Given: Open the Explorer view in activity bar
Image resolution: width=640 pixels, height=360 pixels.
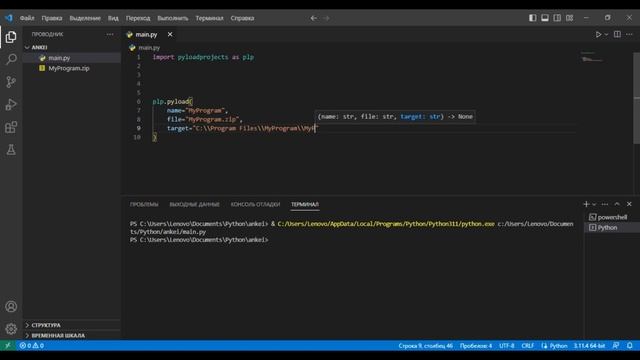Looking at the screenshot, I should click(11, 37).
